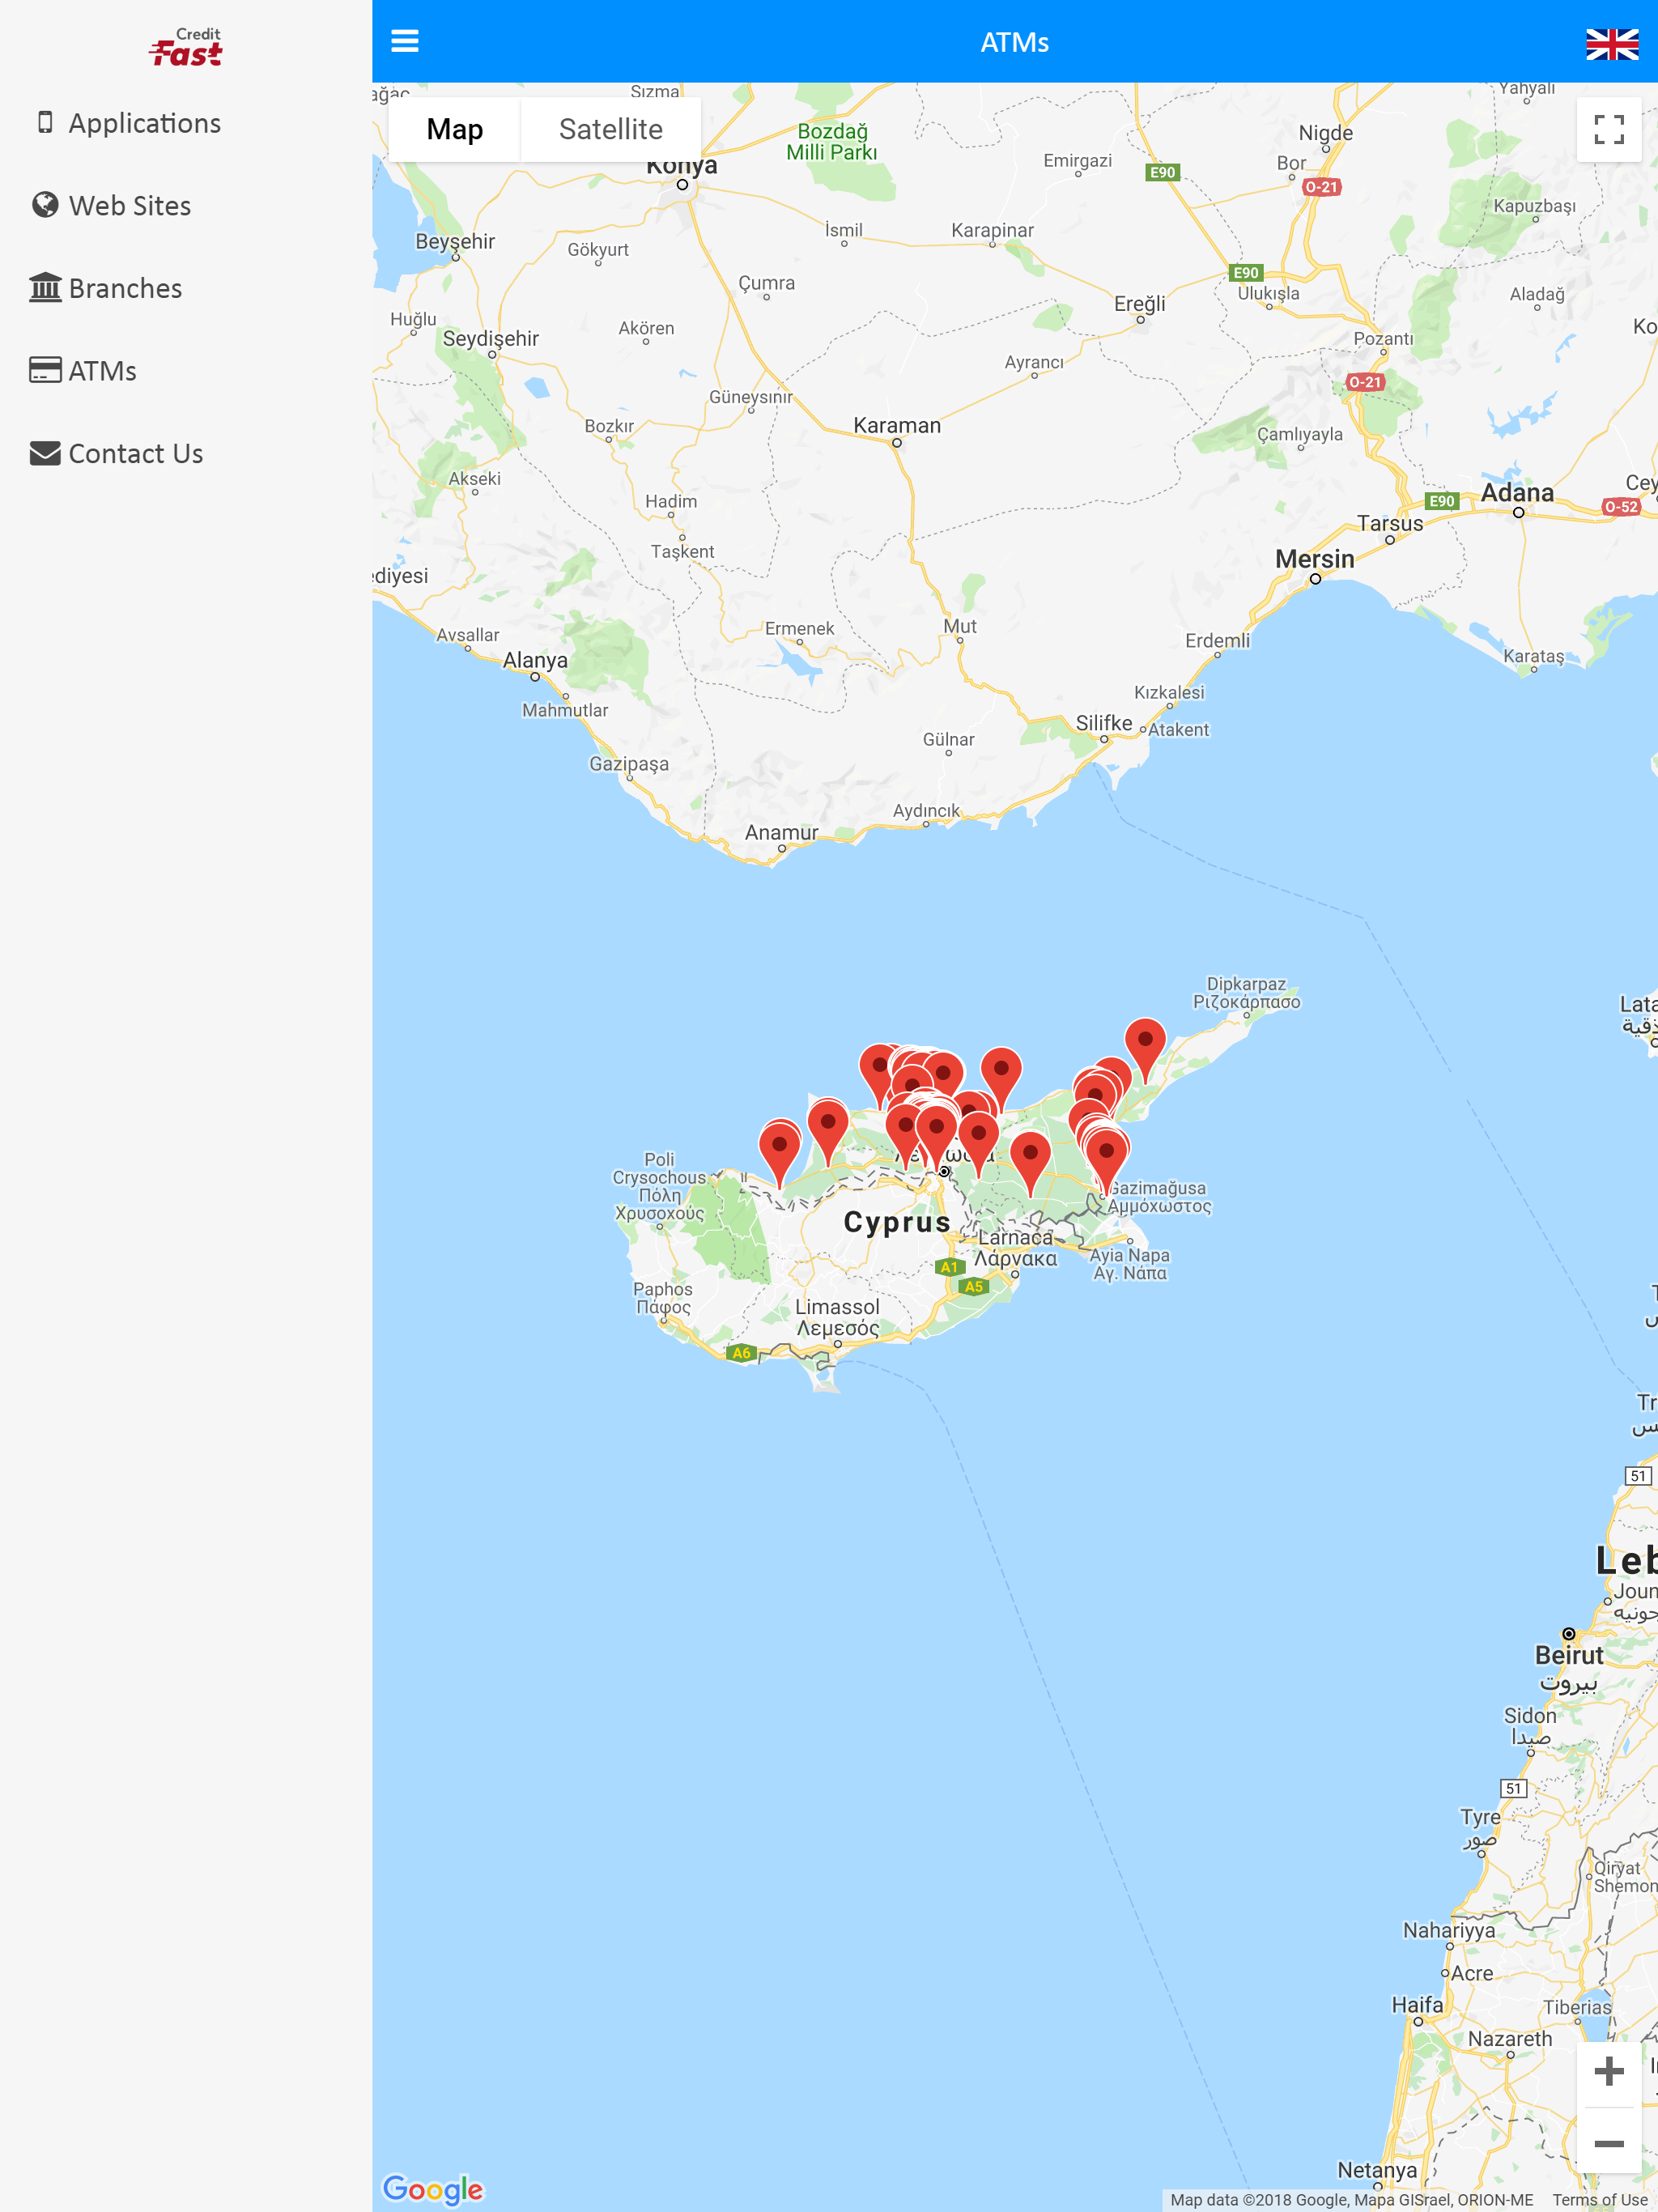
Task: Open Contact Us page
Action: click(135, 454)
